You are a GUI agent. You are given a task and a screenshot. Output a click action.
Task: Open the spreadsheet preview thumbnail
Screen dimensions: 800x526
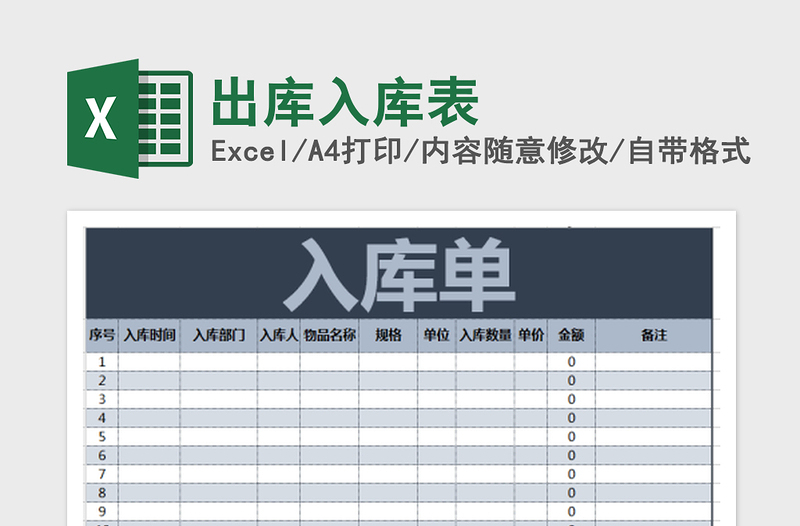point(401,368)
